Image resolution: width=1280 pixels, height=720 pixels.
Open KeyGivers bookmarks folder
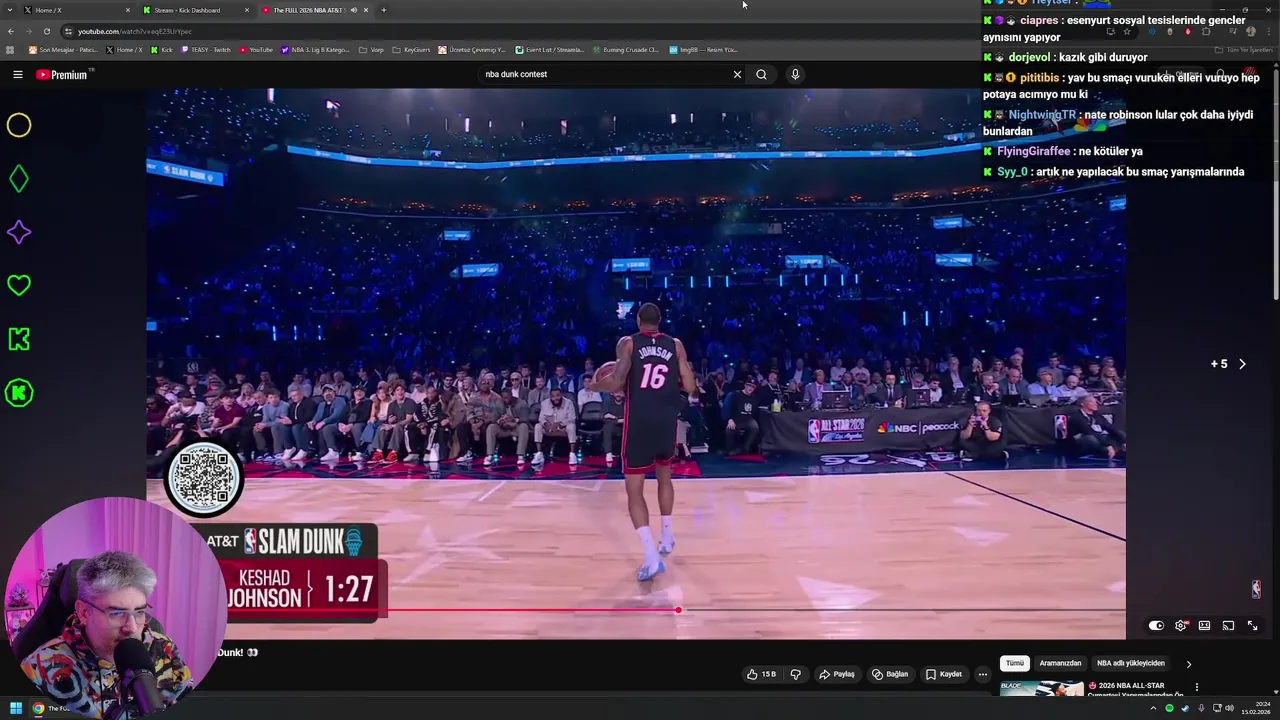coord(412,49)
